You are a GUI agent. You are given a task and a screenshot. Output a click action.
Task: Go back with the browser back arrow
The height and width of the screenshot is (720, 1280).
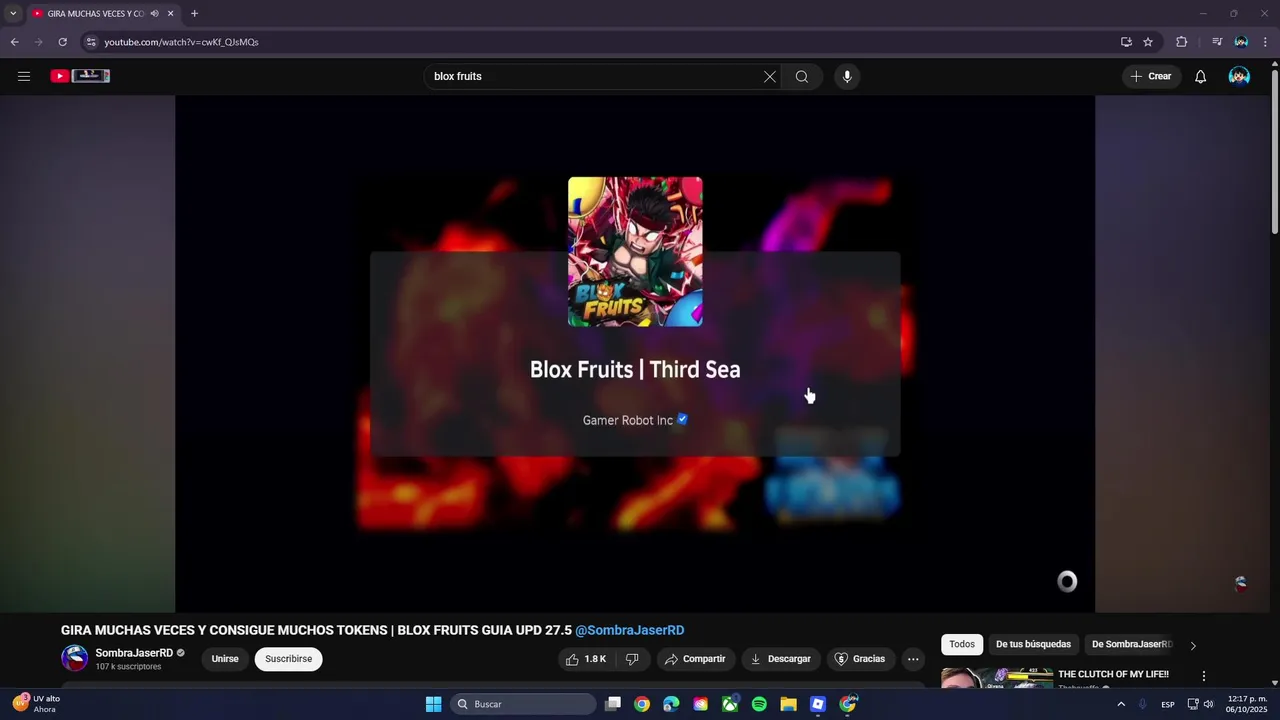[x=14, y=42]
